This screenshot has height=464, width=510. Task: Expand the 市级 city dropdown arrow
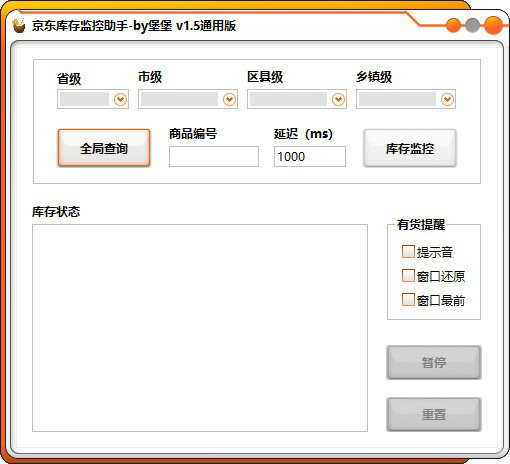[x=229, y=99]
